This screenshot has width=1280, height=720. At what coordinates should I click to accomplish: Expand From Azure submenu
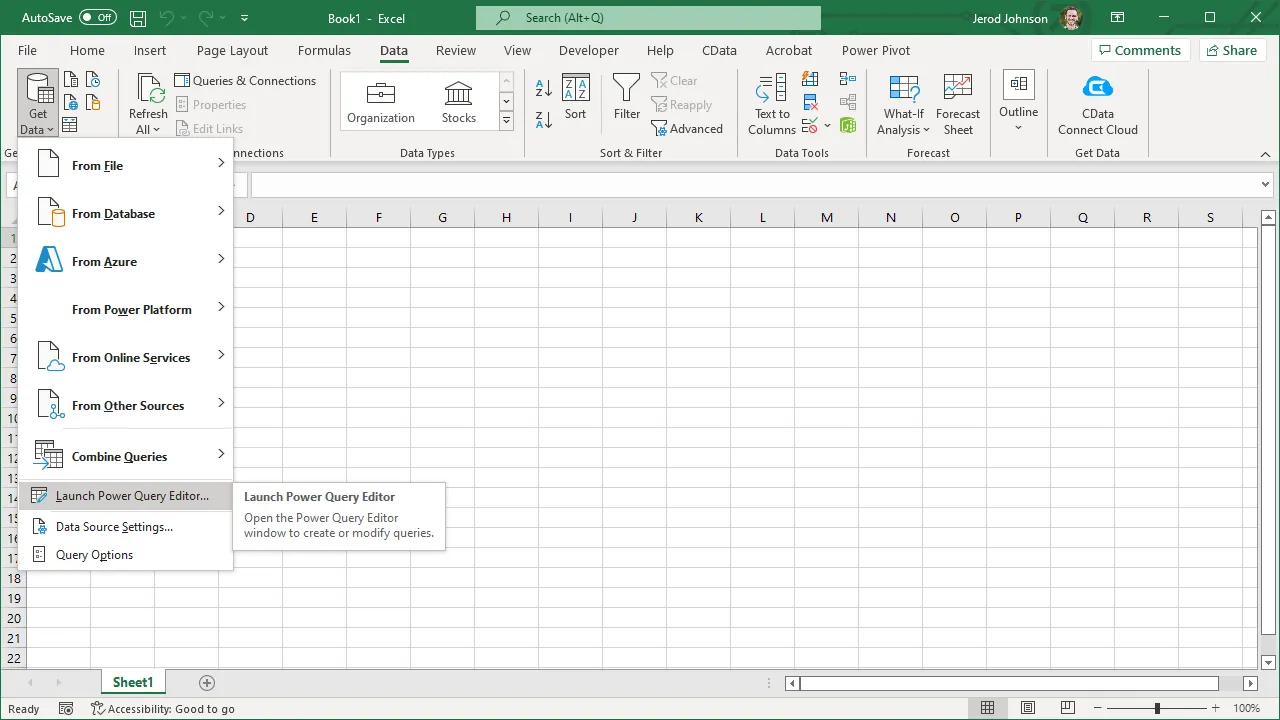click(x=126, y=260)
